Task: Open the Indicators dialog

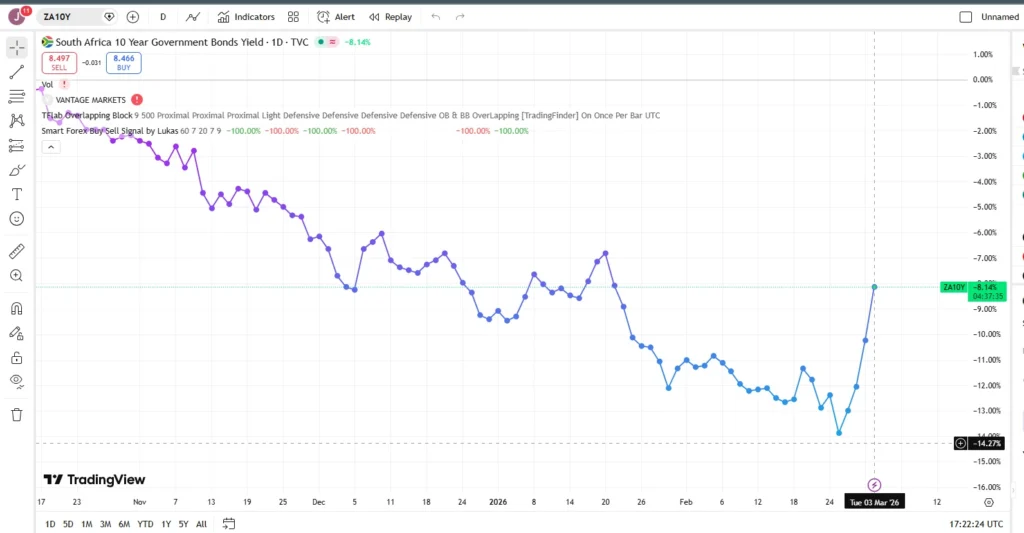Action: 246,17
